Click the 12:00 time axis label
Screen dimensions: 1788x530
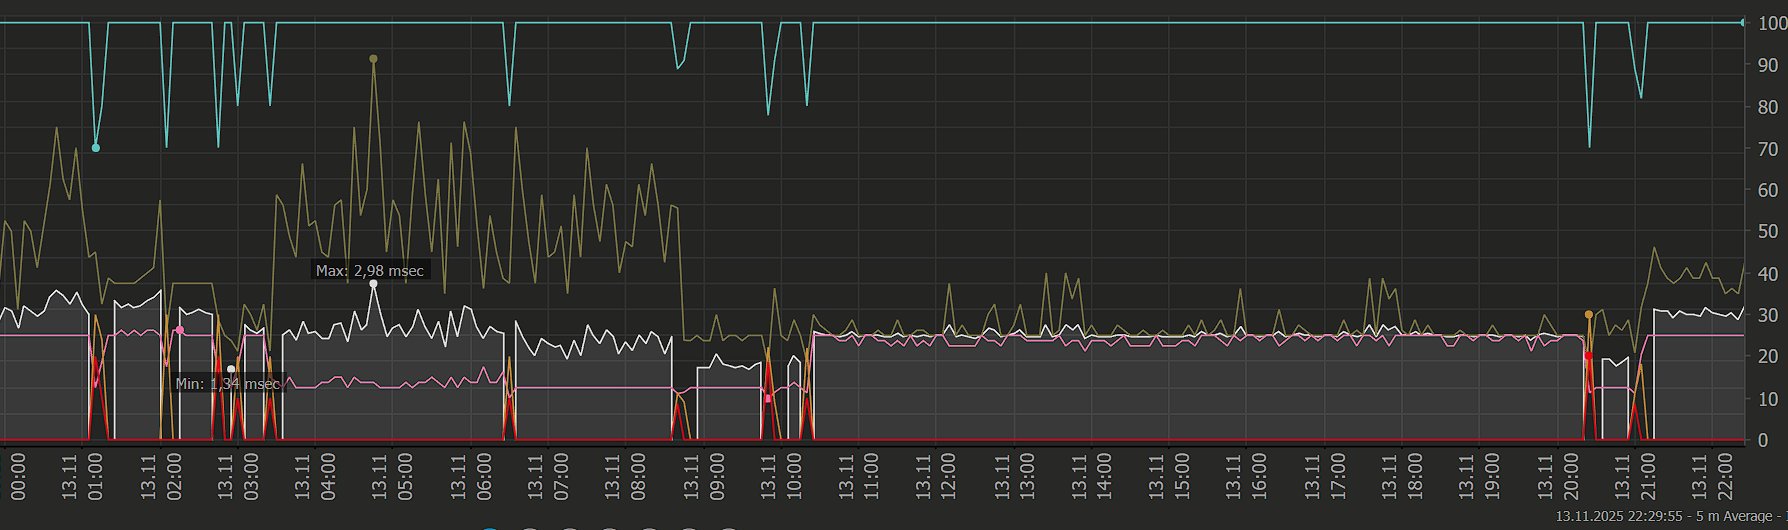coord(947,476)
